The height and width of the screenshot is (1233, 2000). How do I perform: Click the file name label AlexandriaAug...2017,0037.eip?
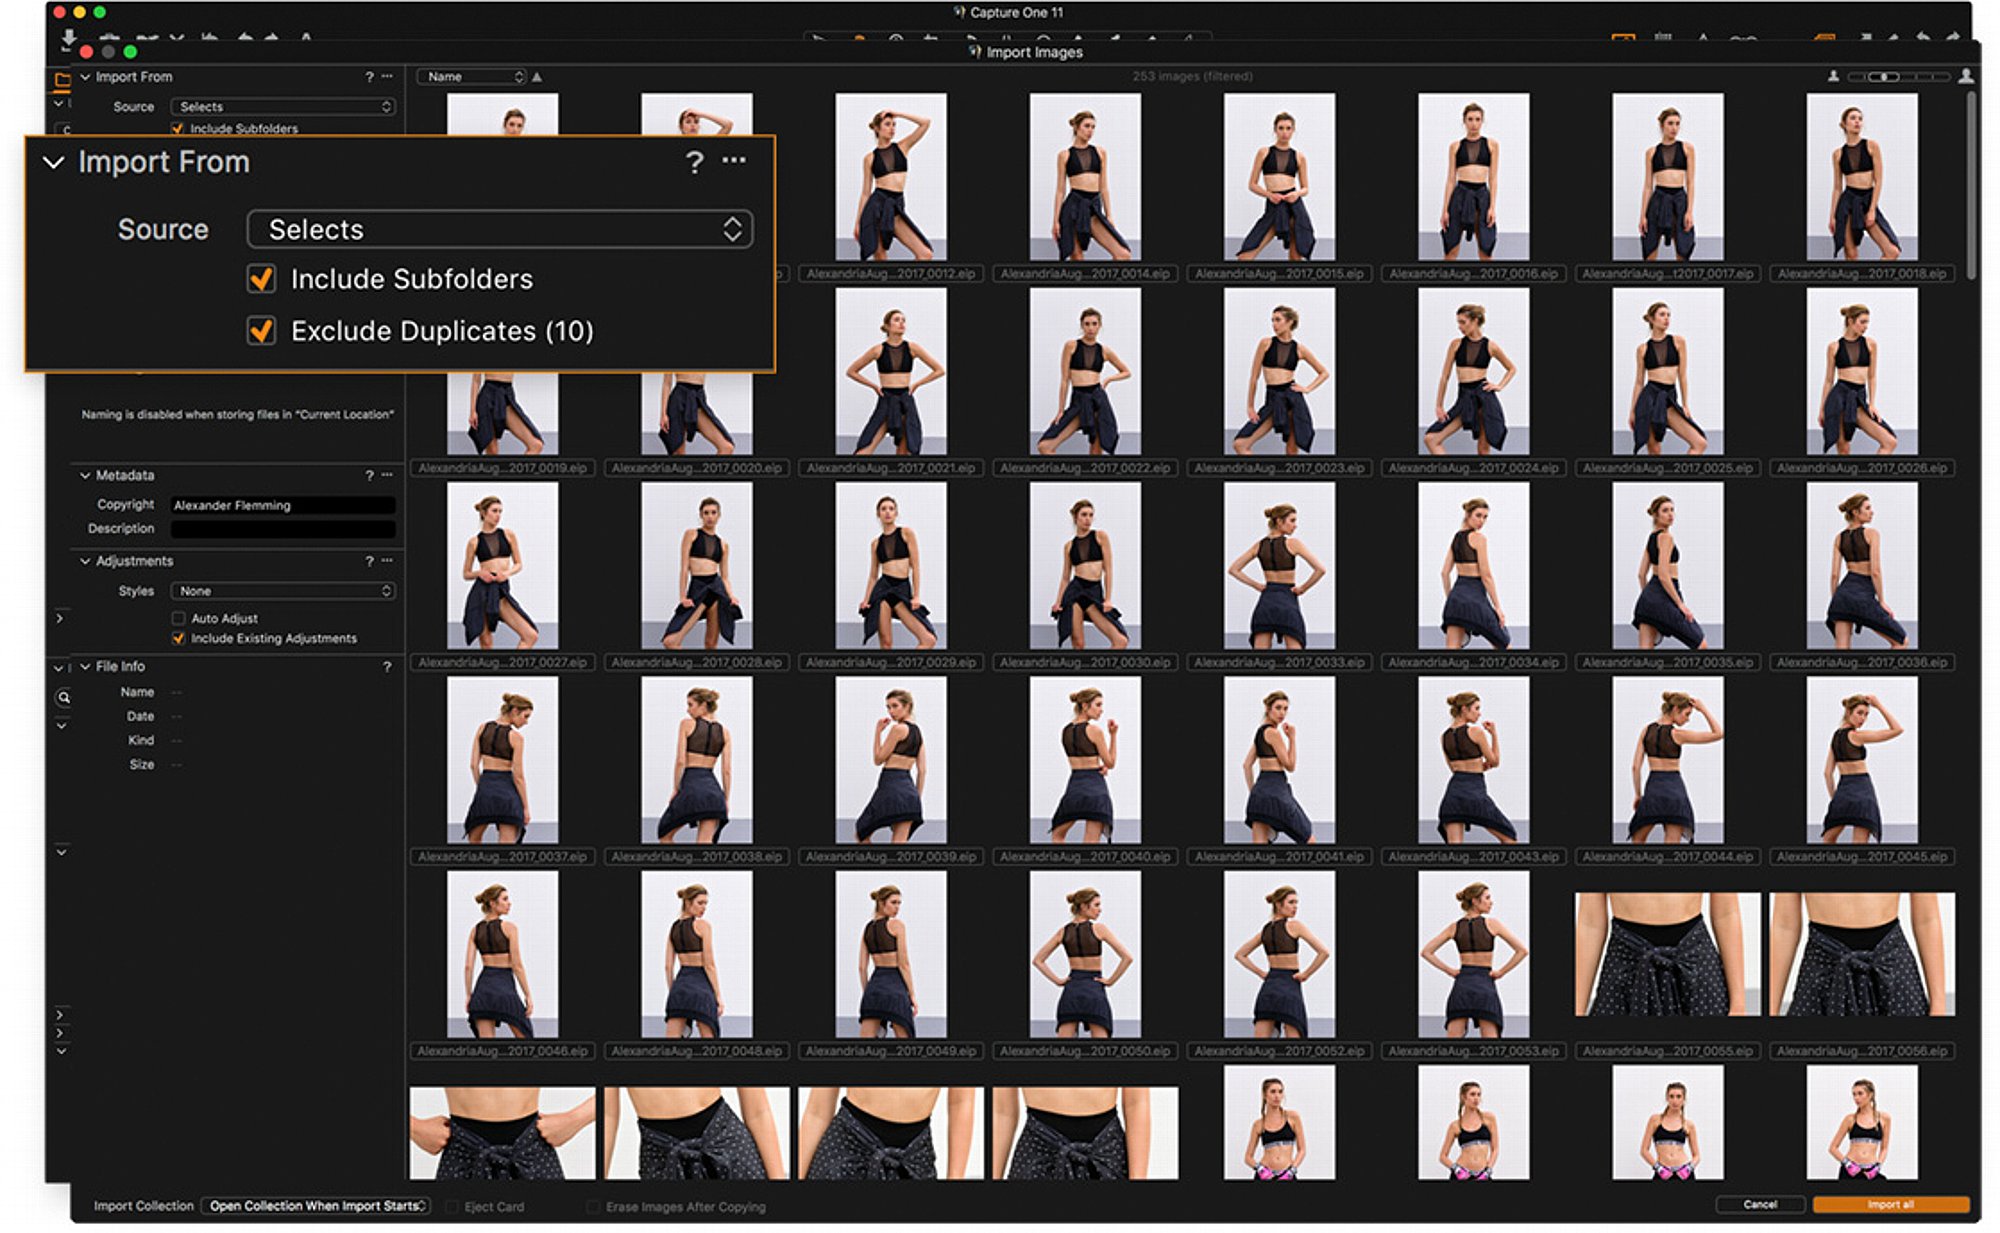click(x=503, y=858)
